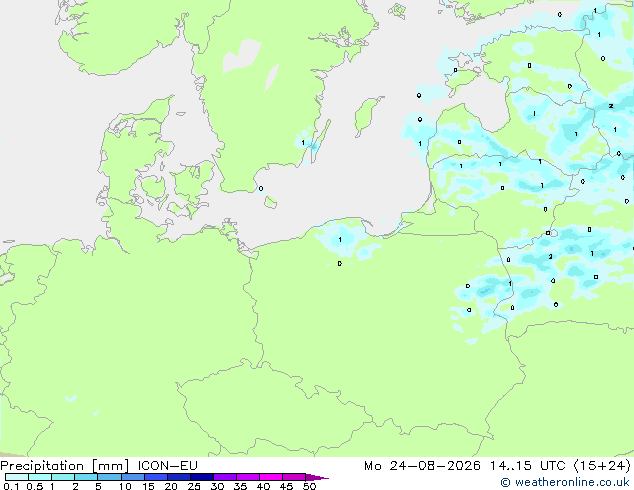Click the "0.1" legend scale value

click(x=11, y=486)
